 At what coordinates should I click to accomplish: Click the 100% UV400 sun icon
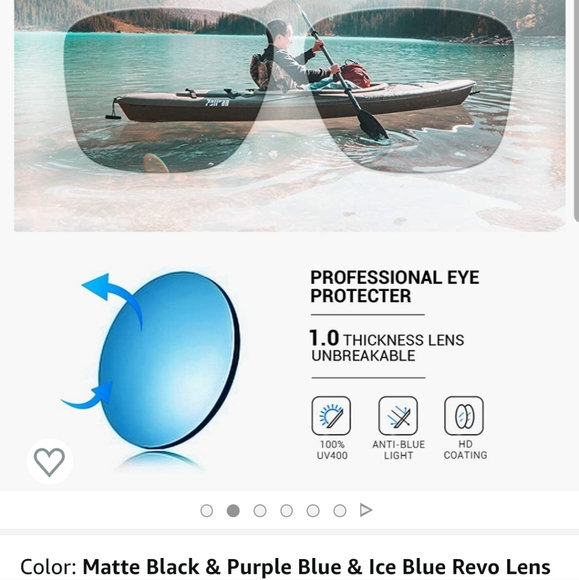331,416
